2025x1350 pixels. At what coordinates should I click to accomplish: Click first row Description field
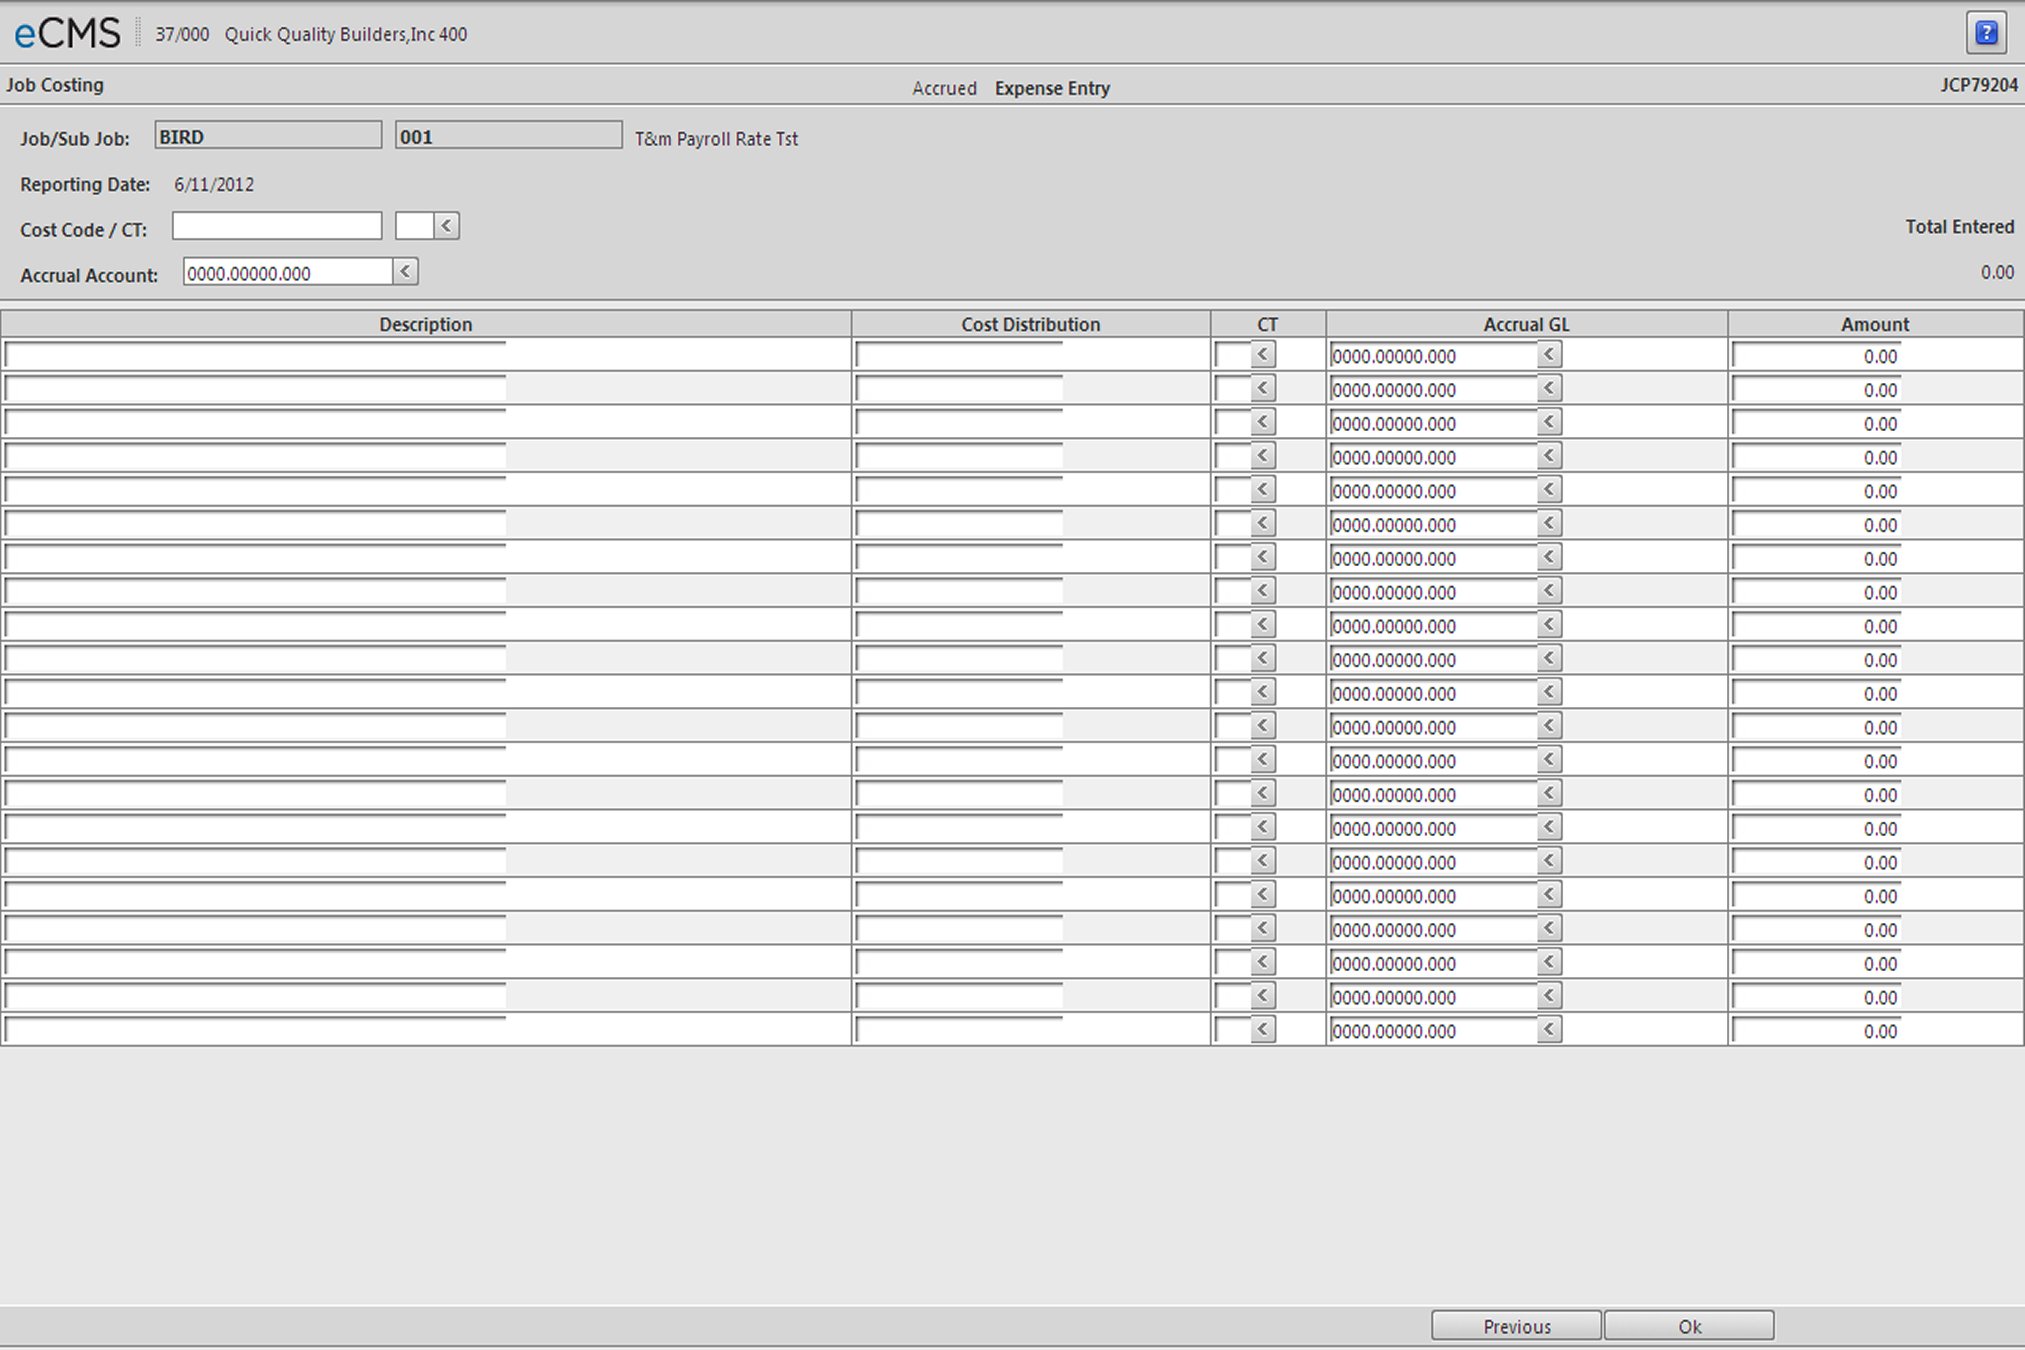coord(255,355)
